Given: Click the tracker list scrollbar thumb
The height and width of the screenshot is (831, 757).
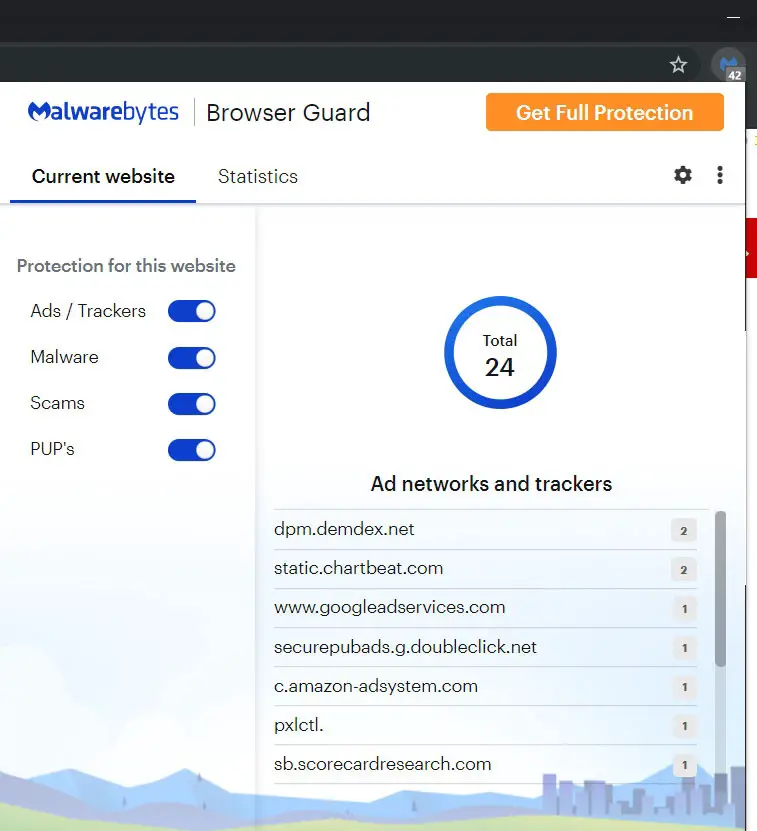Looking at the screenshot, I should click(720, 588).
